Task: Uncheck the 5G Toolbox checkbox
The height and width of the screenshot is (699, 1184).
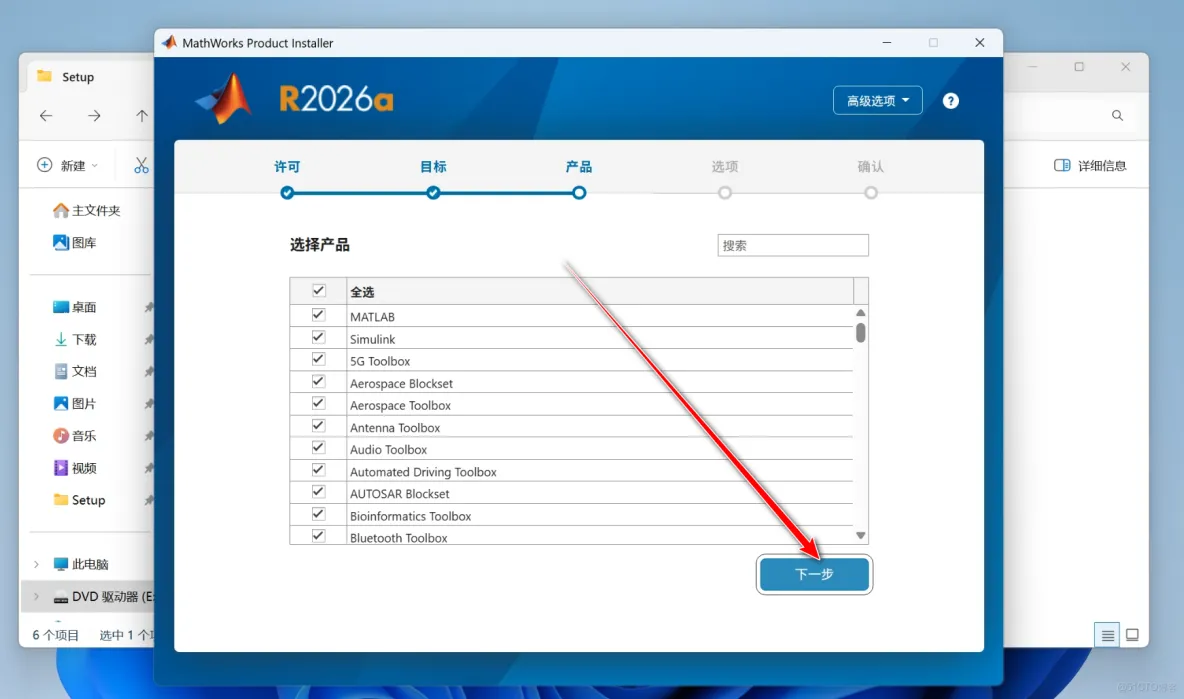Action: (319, 359)
